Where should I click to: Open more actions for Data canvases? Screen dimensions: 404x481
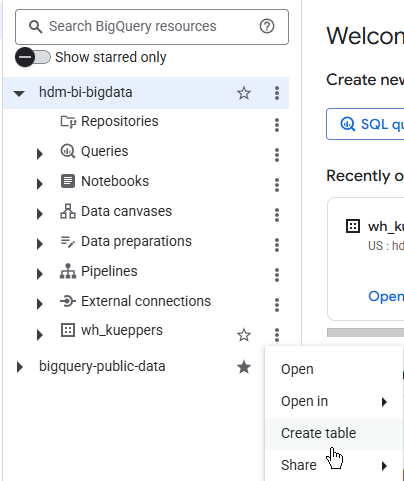[x=277, y=215]
